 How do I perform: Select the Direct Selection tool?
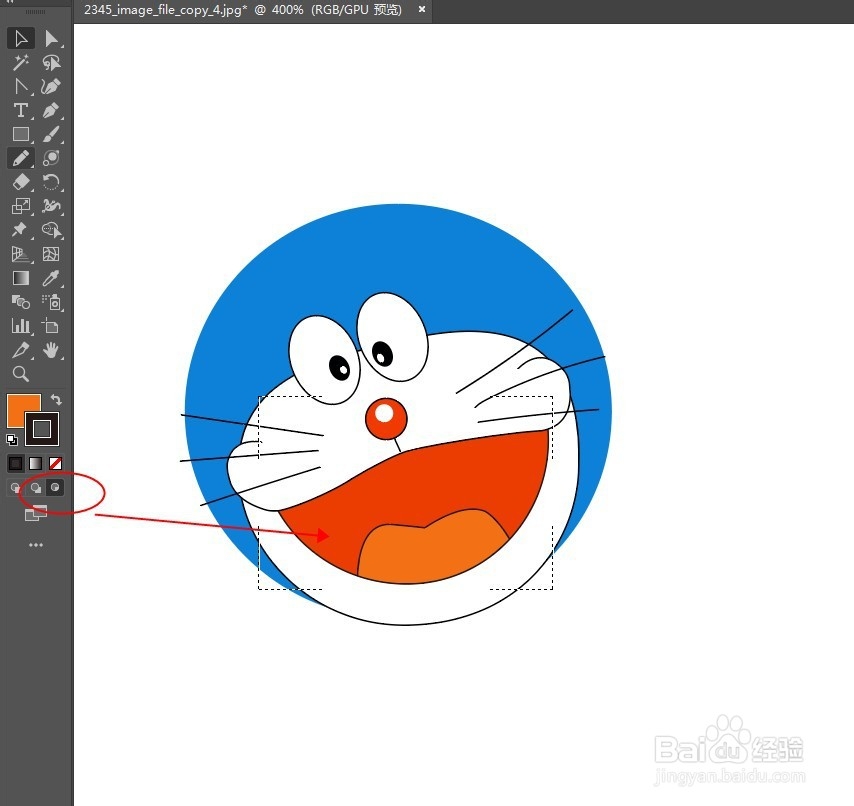click(x=51, y=39)
